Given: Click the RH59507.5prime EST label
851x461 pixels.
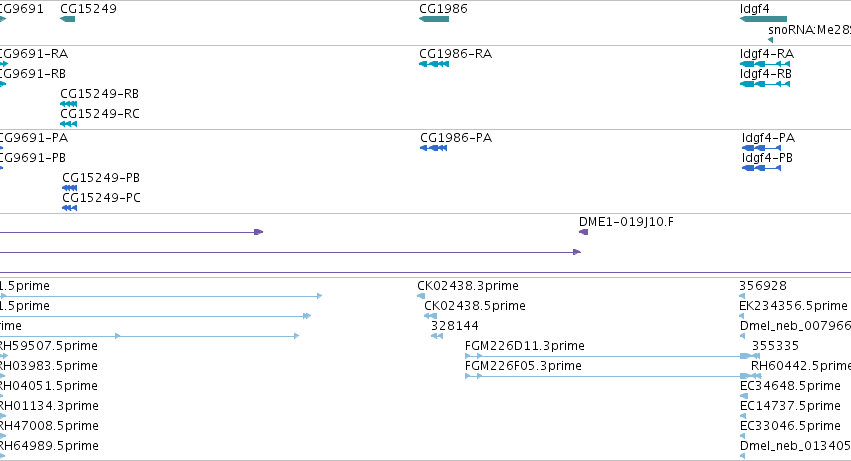Looking at the screenshot, I should coord(49,345).
